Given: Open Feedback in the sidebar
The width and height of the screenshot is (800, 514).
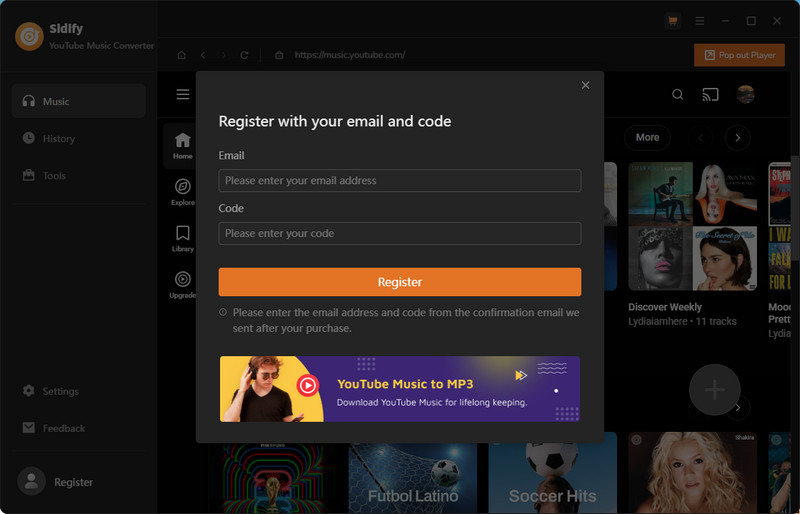Looking at the screenshot, I should click(x=79, y=428).
